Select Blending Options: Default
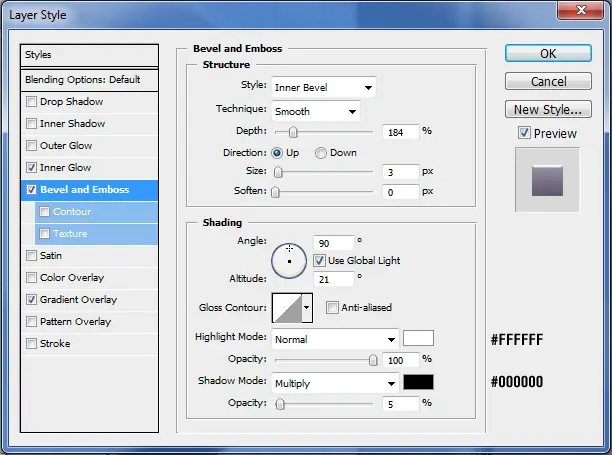This screenshot has height=455, width=612. pos(89,80)
